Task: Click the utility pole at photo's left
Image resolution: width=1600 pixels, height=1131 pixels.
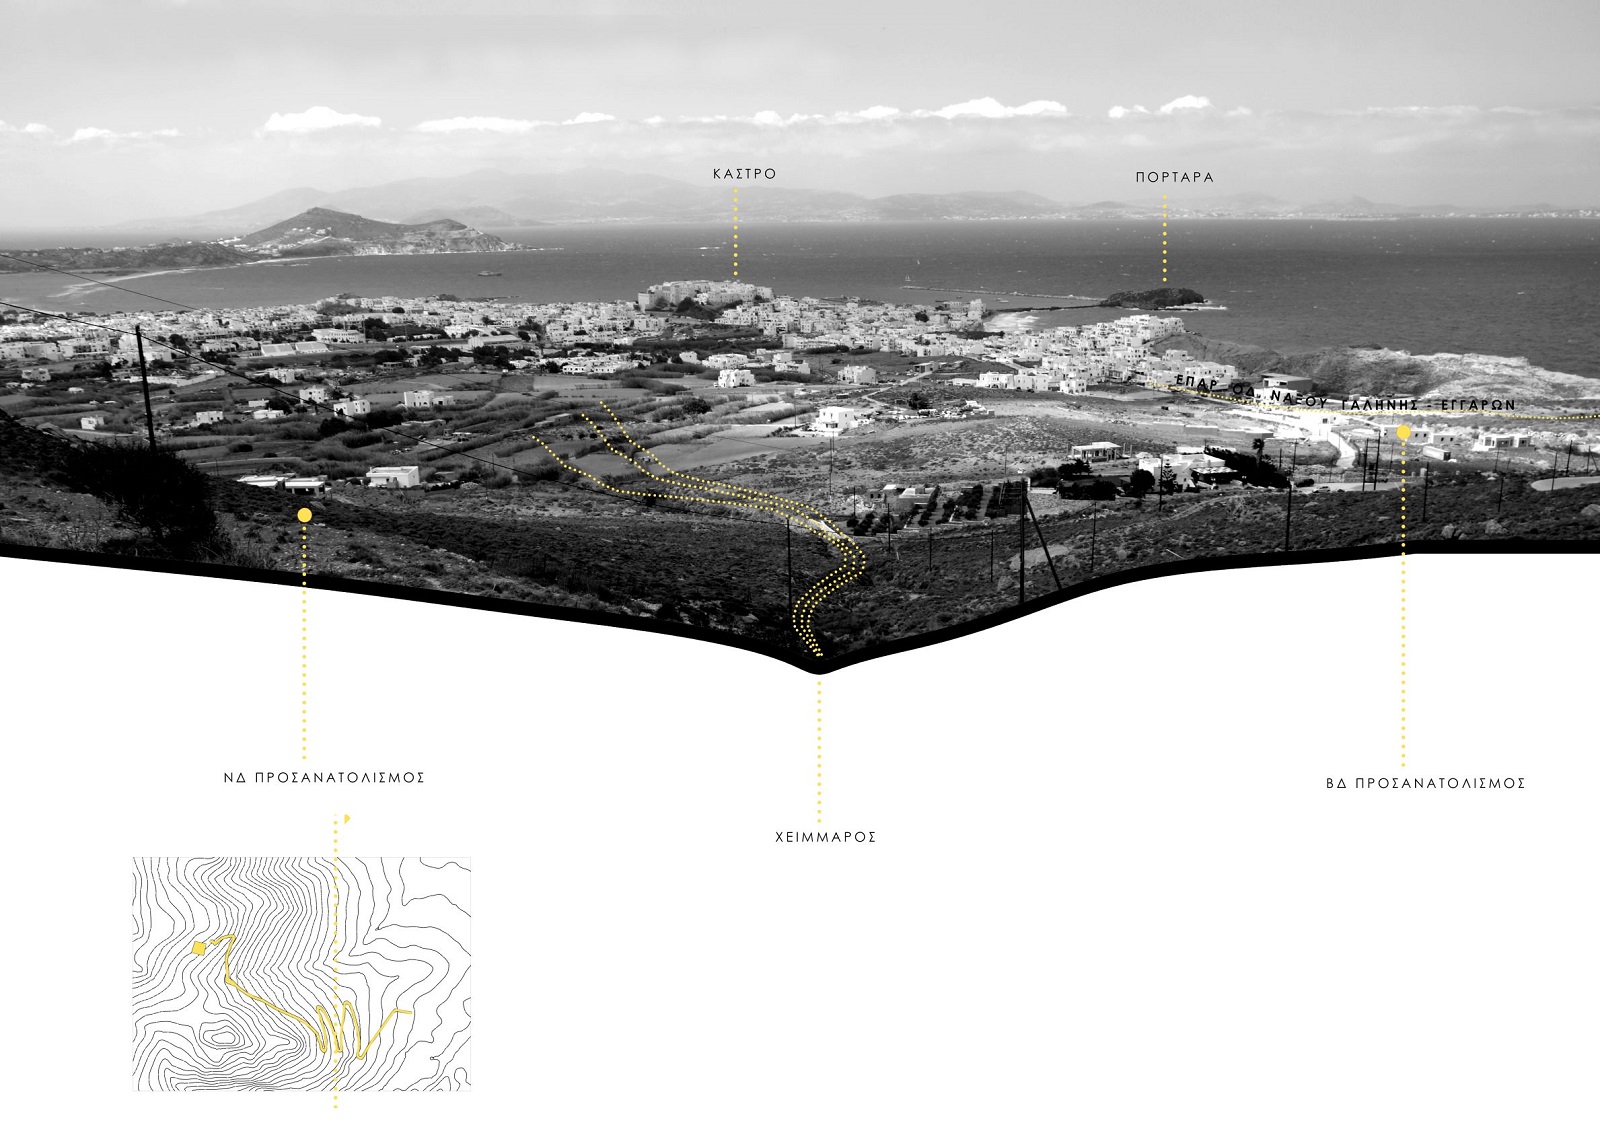Action: tap(146, 385)
